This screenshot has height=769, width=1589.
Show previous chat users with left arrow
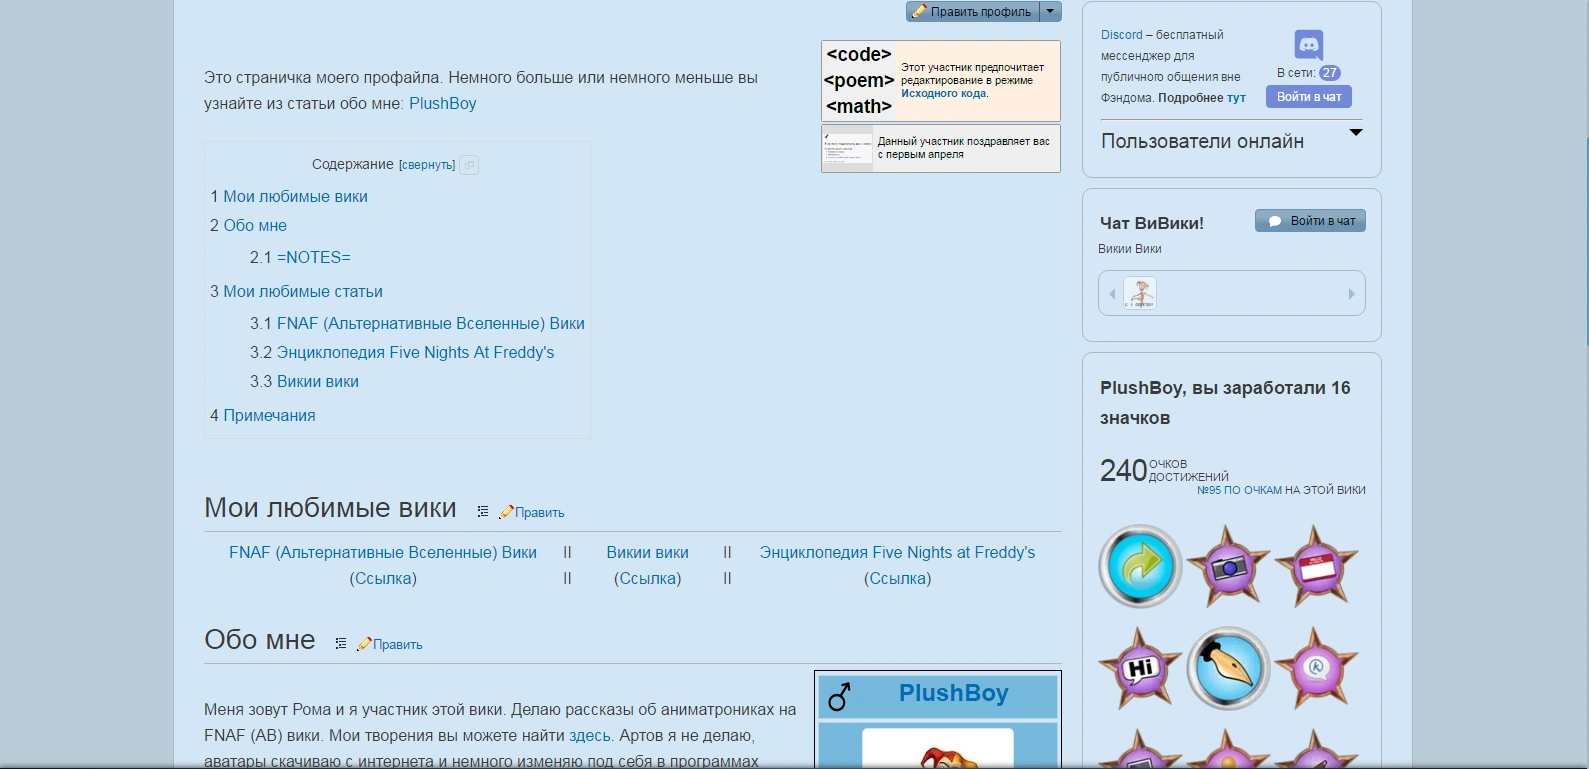coord(1112,294)
